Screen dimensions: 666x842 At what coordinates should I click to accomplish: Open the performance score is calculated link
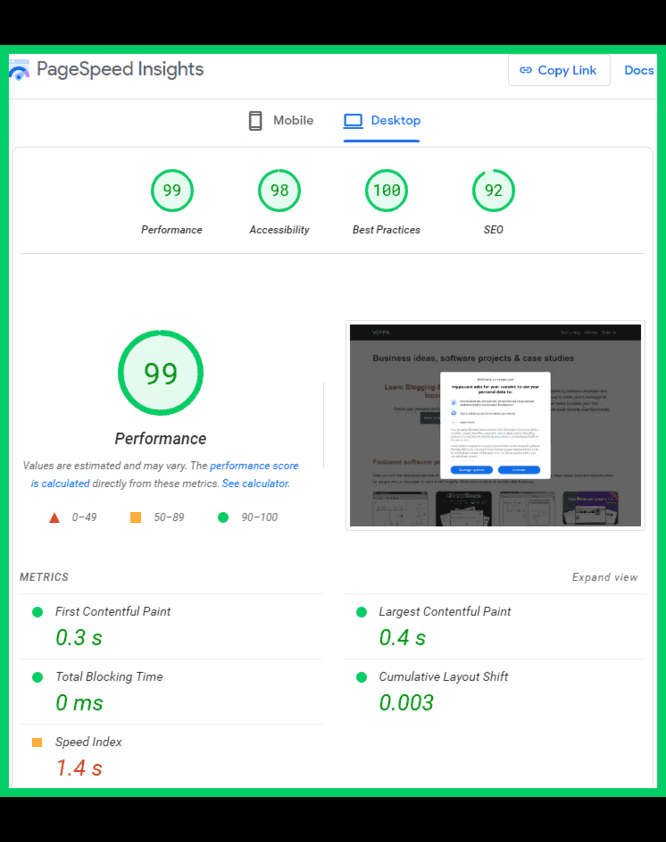(x=164, y=474)
